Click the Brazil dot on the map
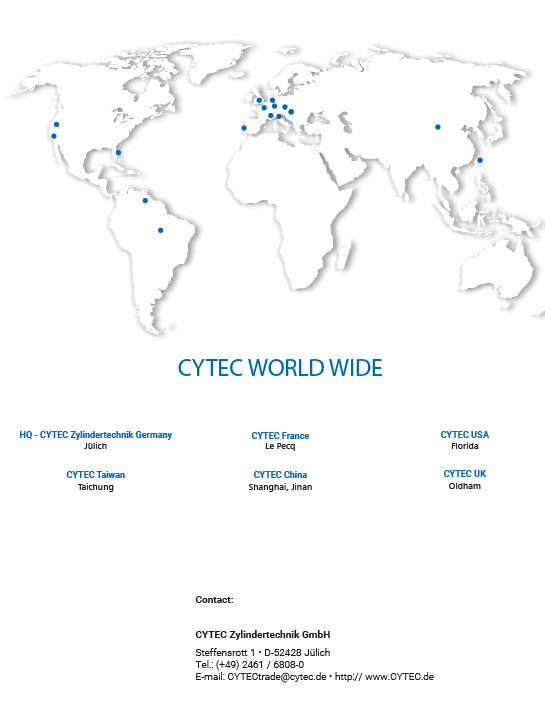The width and height of the screenshot is (545, 701). 161,230
